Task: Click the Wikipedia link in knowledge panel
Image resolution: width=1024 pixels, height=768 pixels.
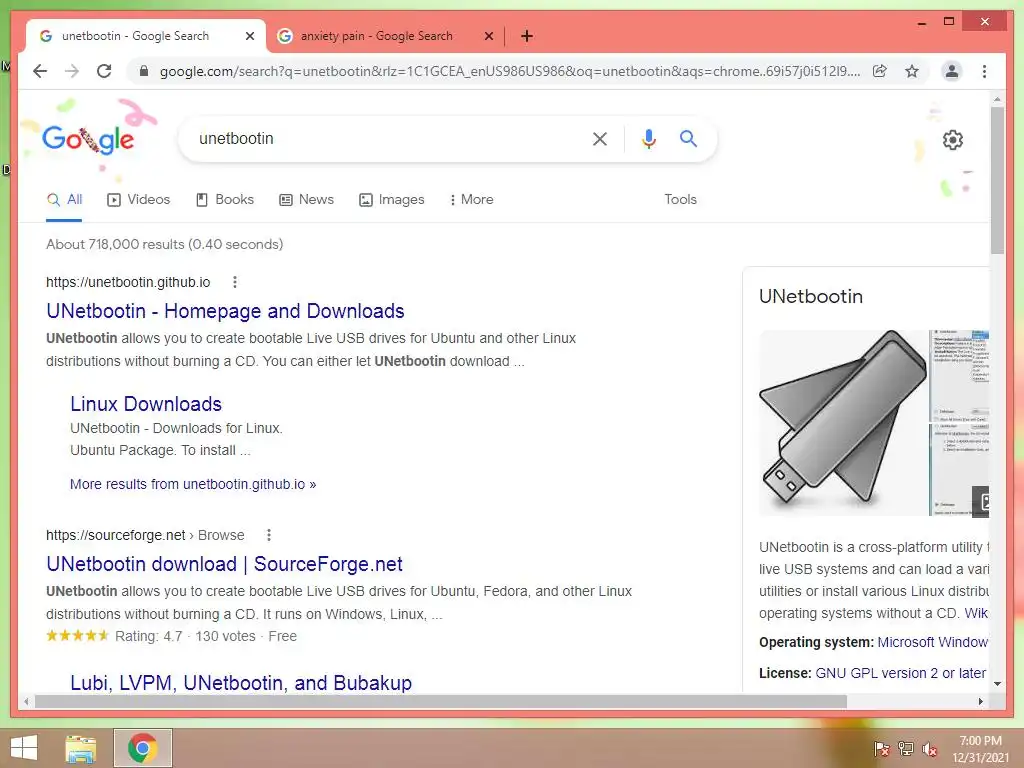Action: (x=976, y=613)
